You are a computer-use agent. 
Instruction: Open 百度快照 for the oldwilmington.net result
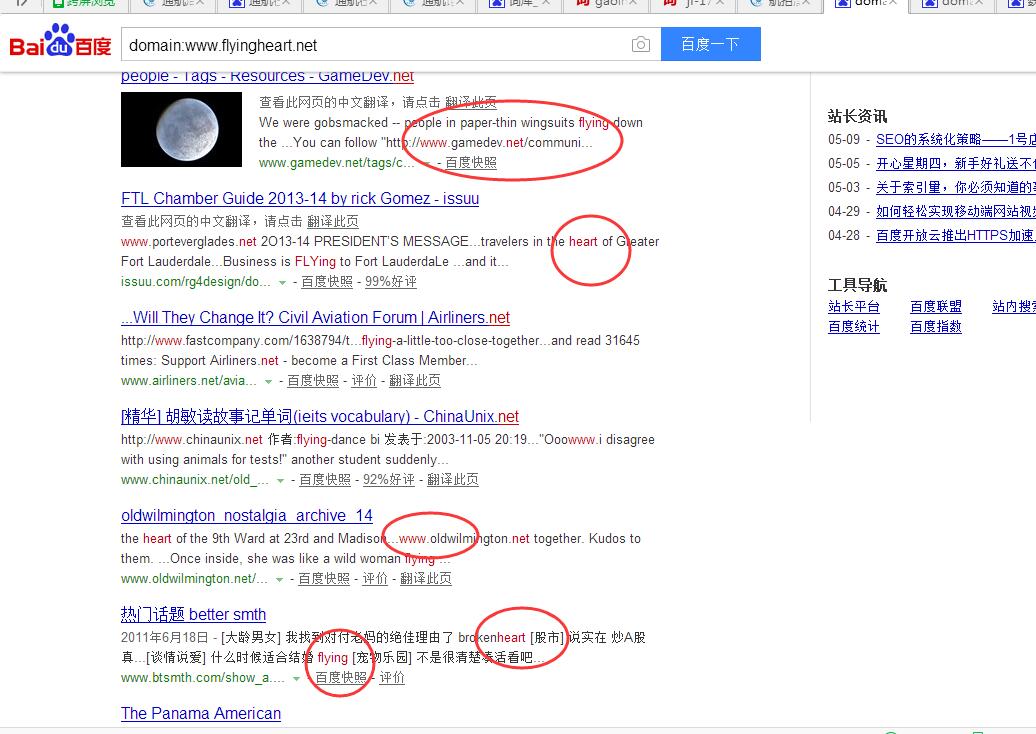324,579
